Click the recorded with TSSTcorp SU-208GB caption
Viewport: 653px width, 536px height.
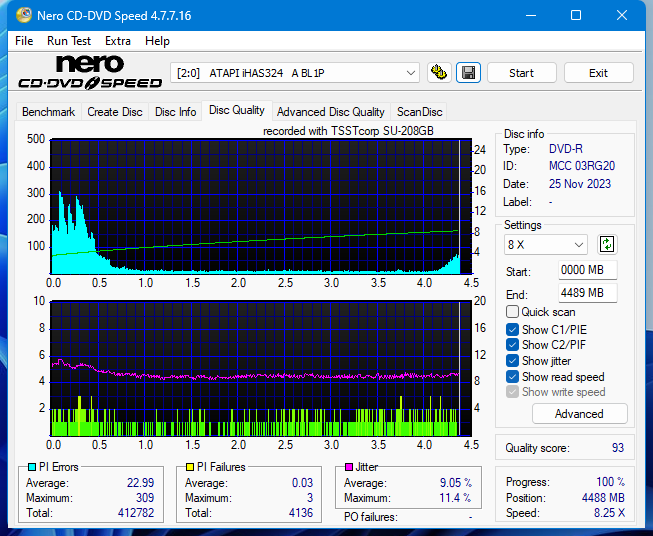coord(348,131)
